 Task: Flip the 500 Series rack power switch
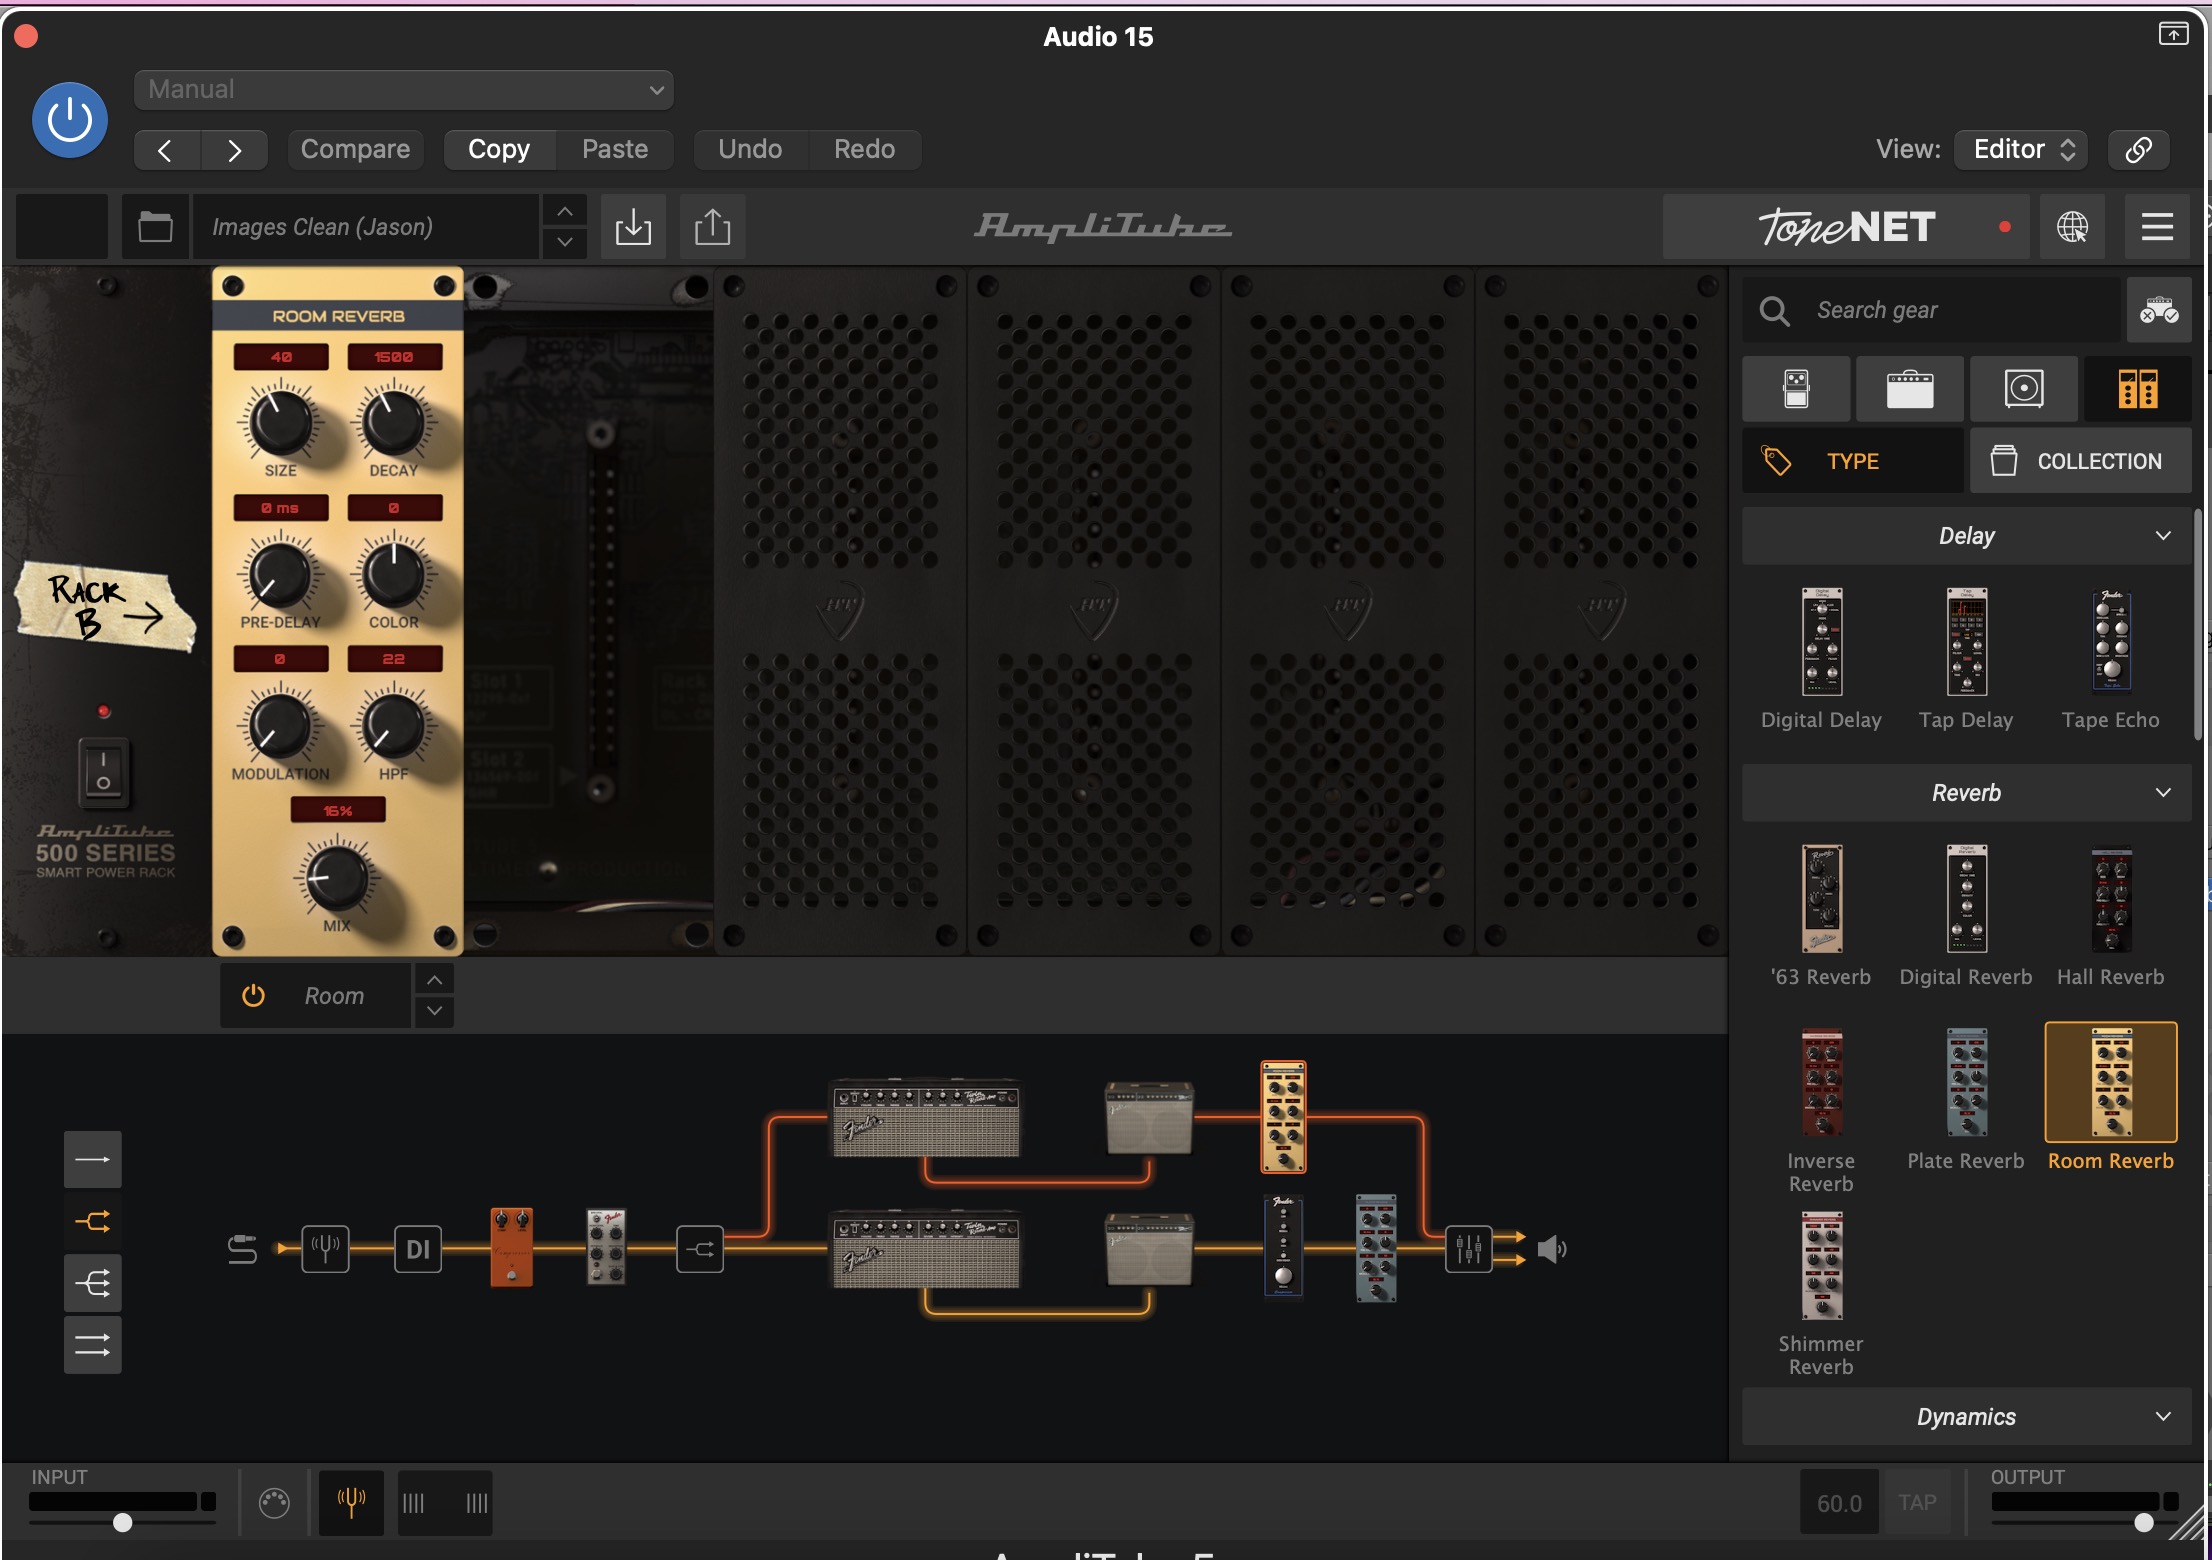point(103,771)
